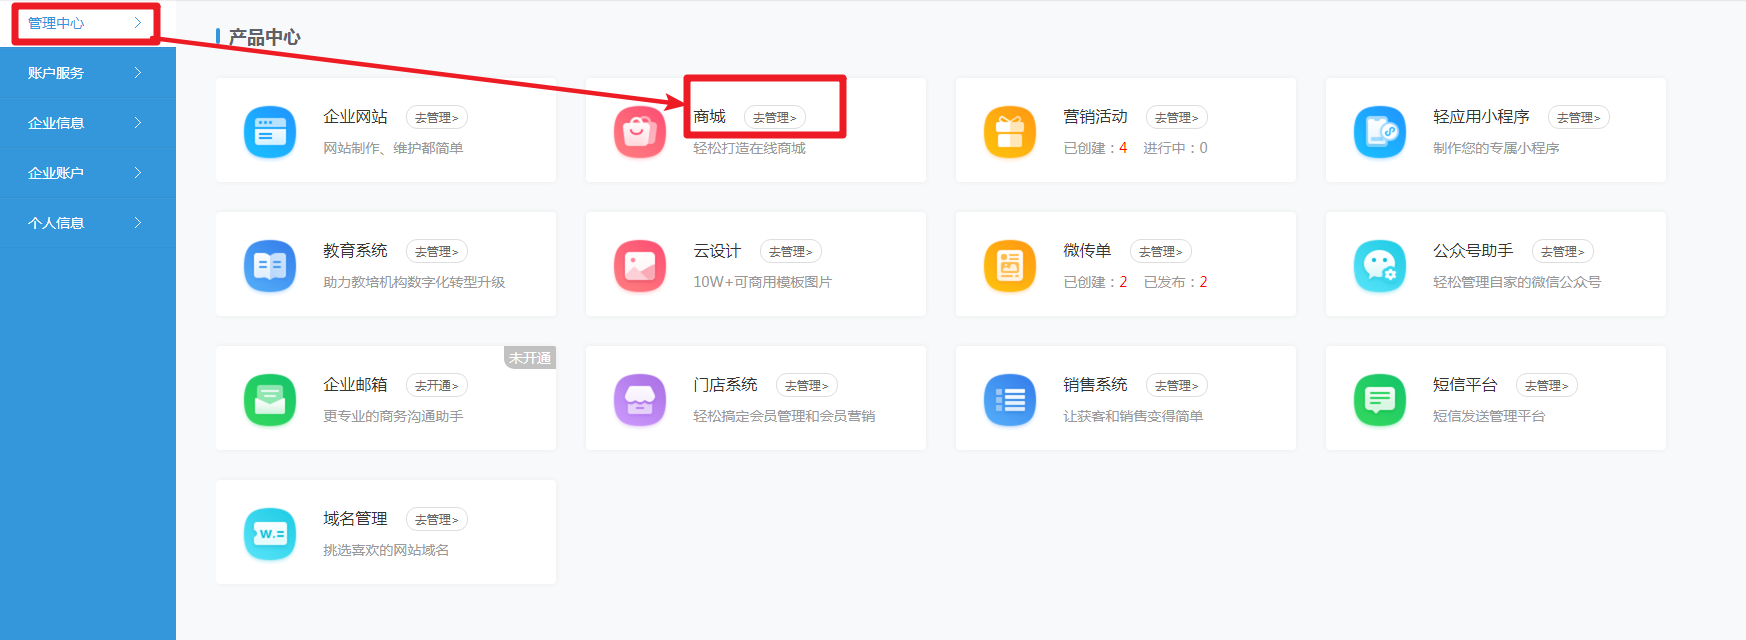The image size is (1746, 640).
Task: Click 去管理 button for 微传单
Action: coord(1161,251)
